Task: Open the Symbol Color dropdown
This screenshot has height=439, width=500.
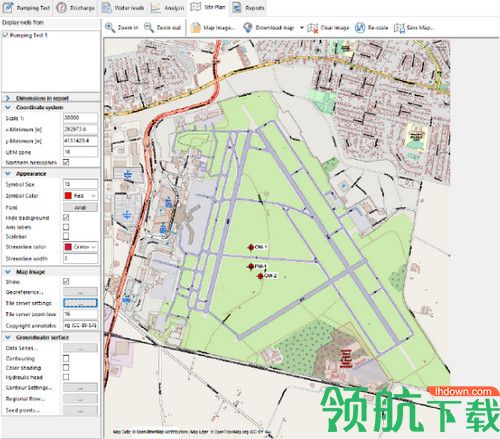Action: (93, 196)
